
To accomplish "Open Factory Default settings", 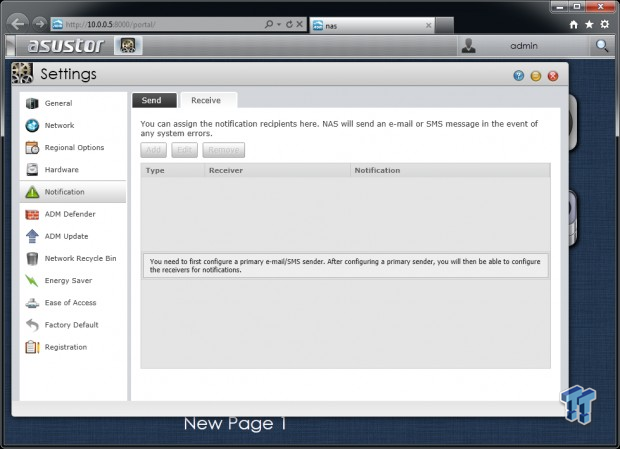I will tap(73, 325).
